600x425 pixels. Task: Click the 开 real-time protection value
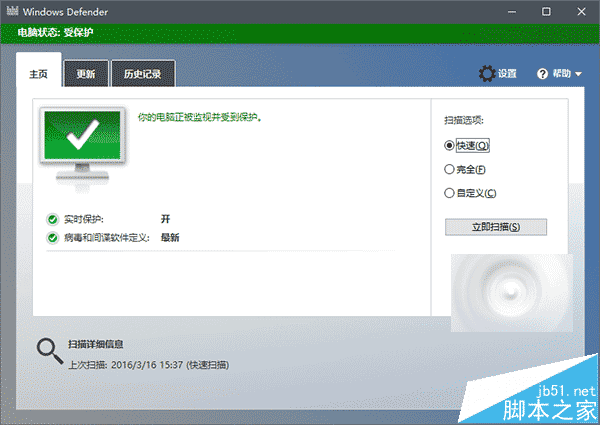[165, 219]
